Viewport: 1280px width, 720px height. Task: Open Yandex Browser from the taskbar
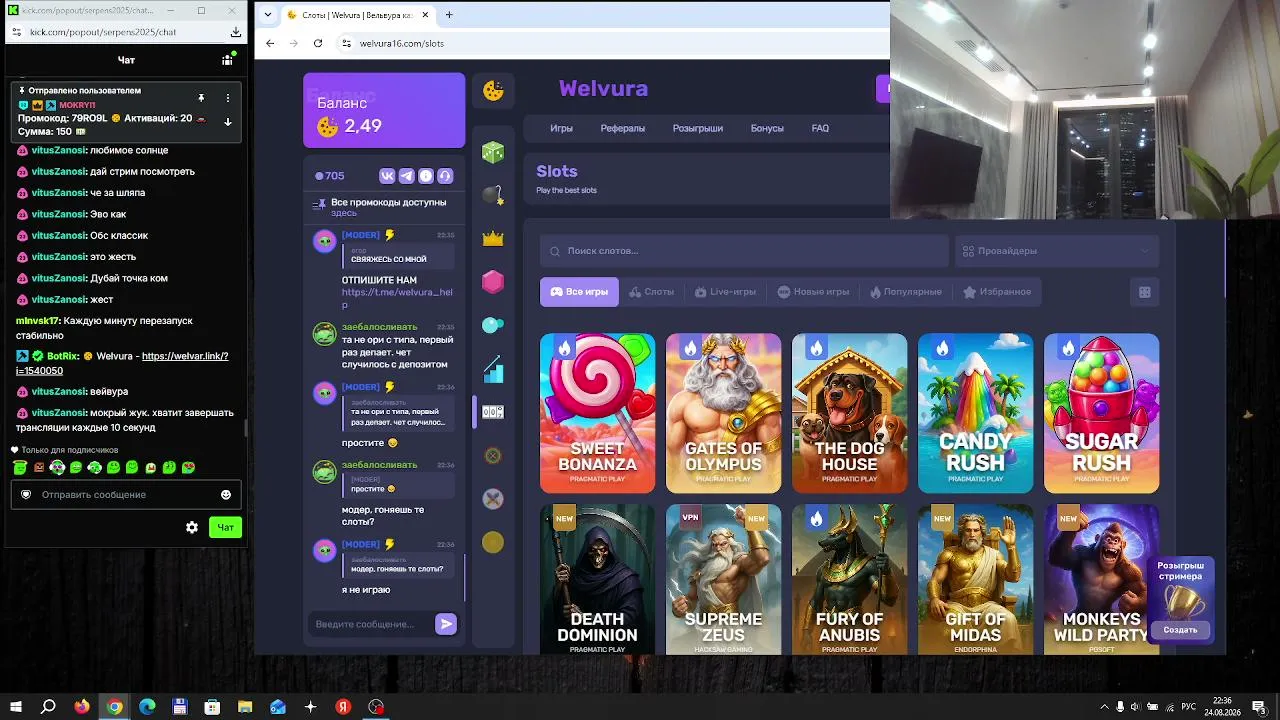point(343,707)
